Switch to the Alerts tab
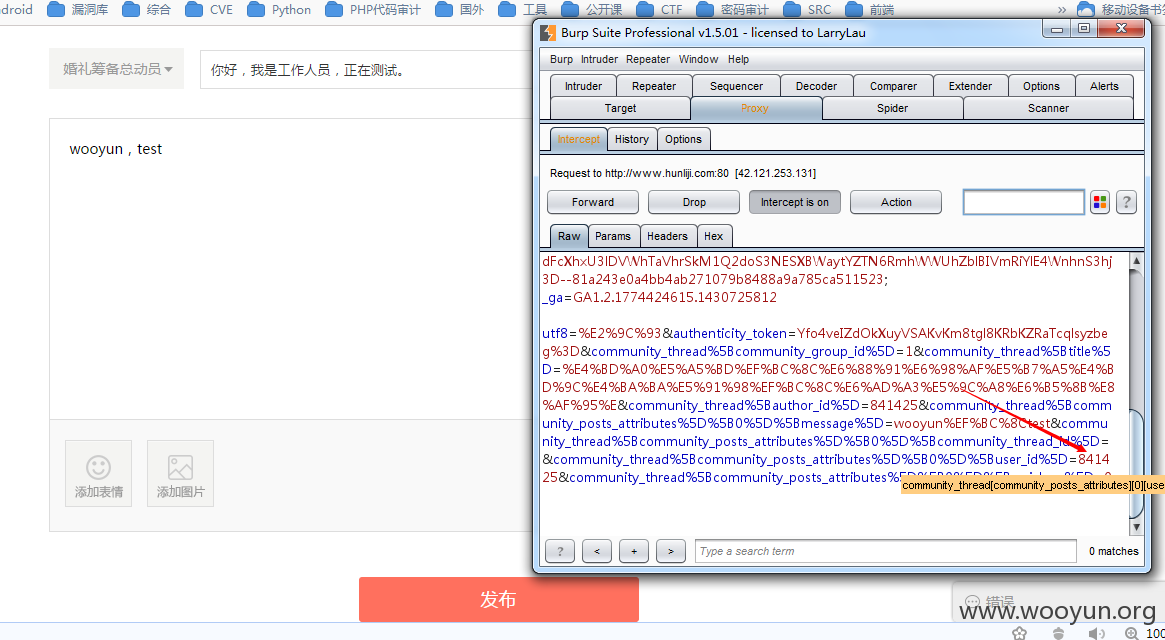This screenshot has height=640, width=1165. [x=1104, y=86]
